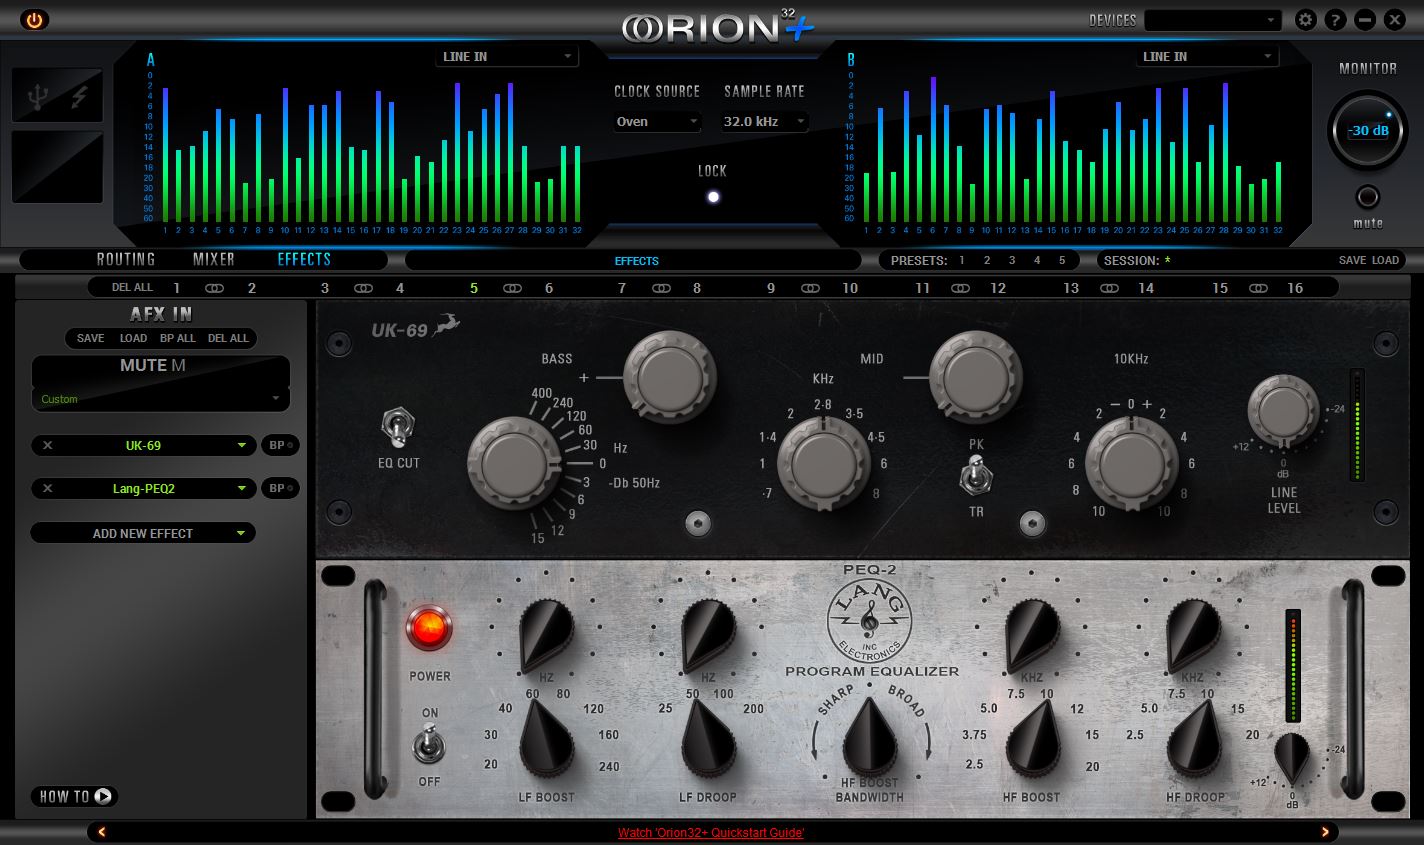Select AFX channel 16
1424x845 pixels.
pyautogui.click(x=1295, y=288)
